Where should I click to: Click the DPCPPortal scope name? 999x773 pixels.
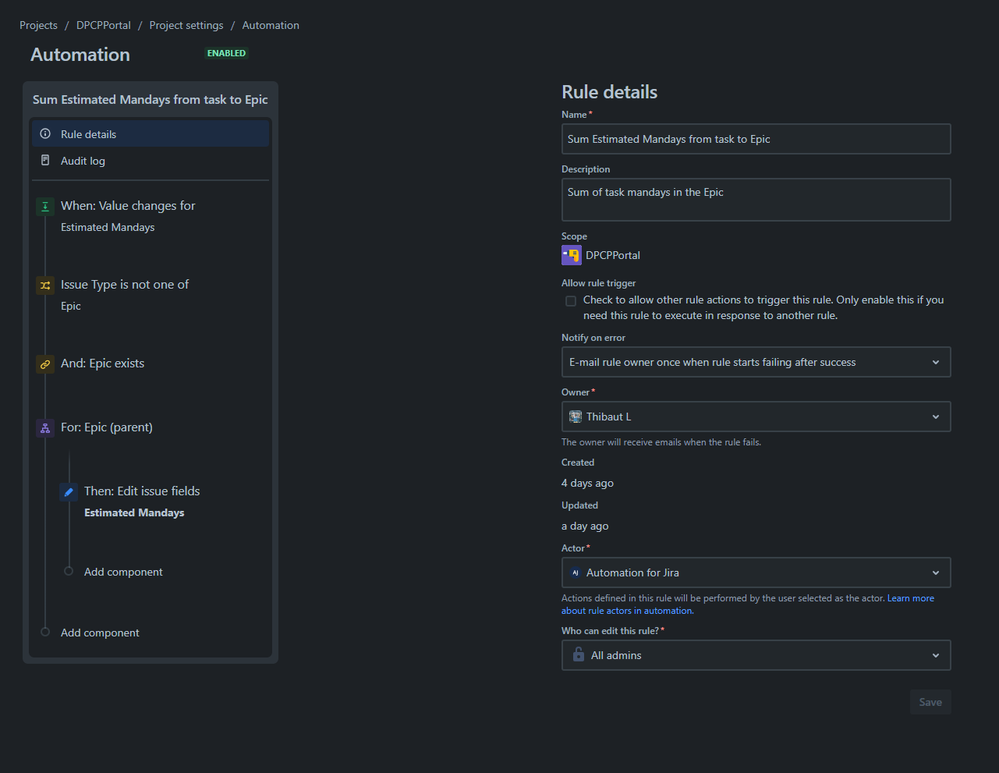tap(613, 256)
